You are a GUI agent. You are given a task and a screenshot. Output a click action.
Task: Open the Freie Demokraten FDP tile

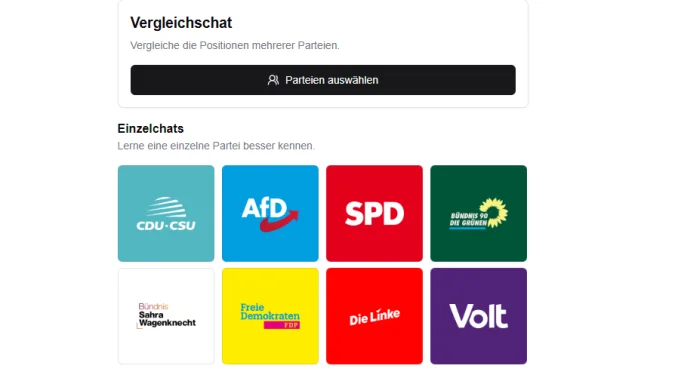[270, 316]
